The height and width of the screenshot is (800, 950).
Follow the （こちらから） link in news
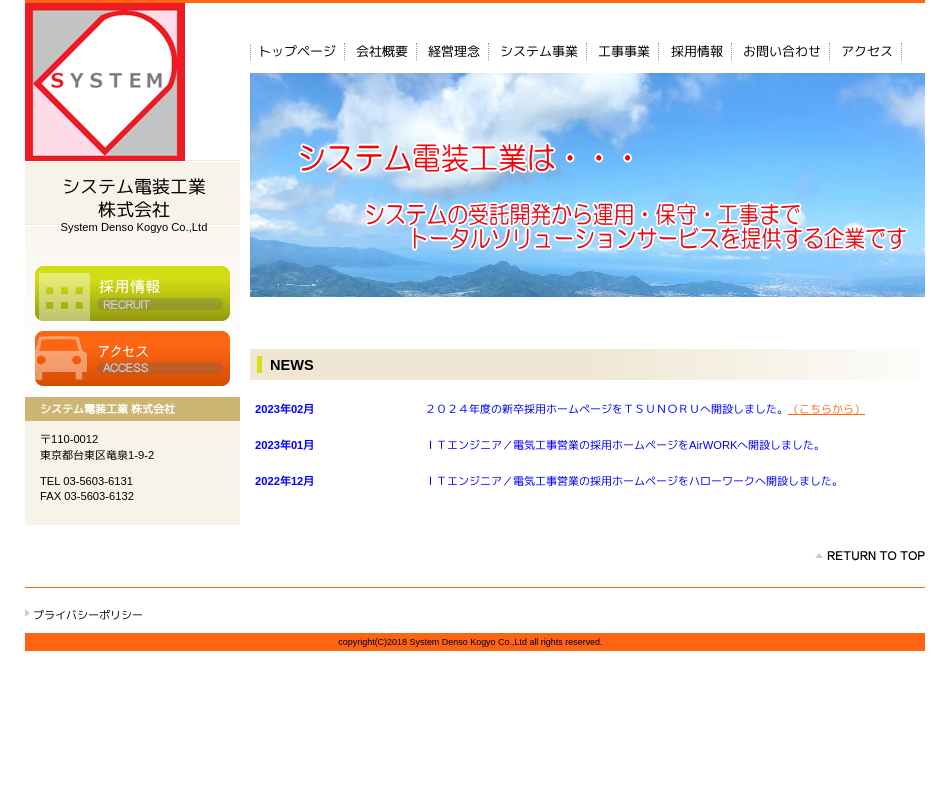826,409
